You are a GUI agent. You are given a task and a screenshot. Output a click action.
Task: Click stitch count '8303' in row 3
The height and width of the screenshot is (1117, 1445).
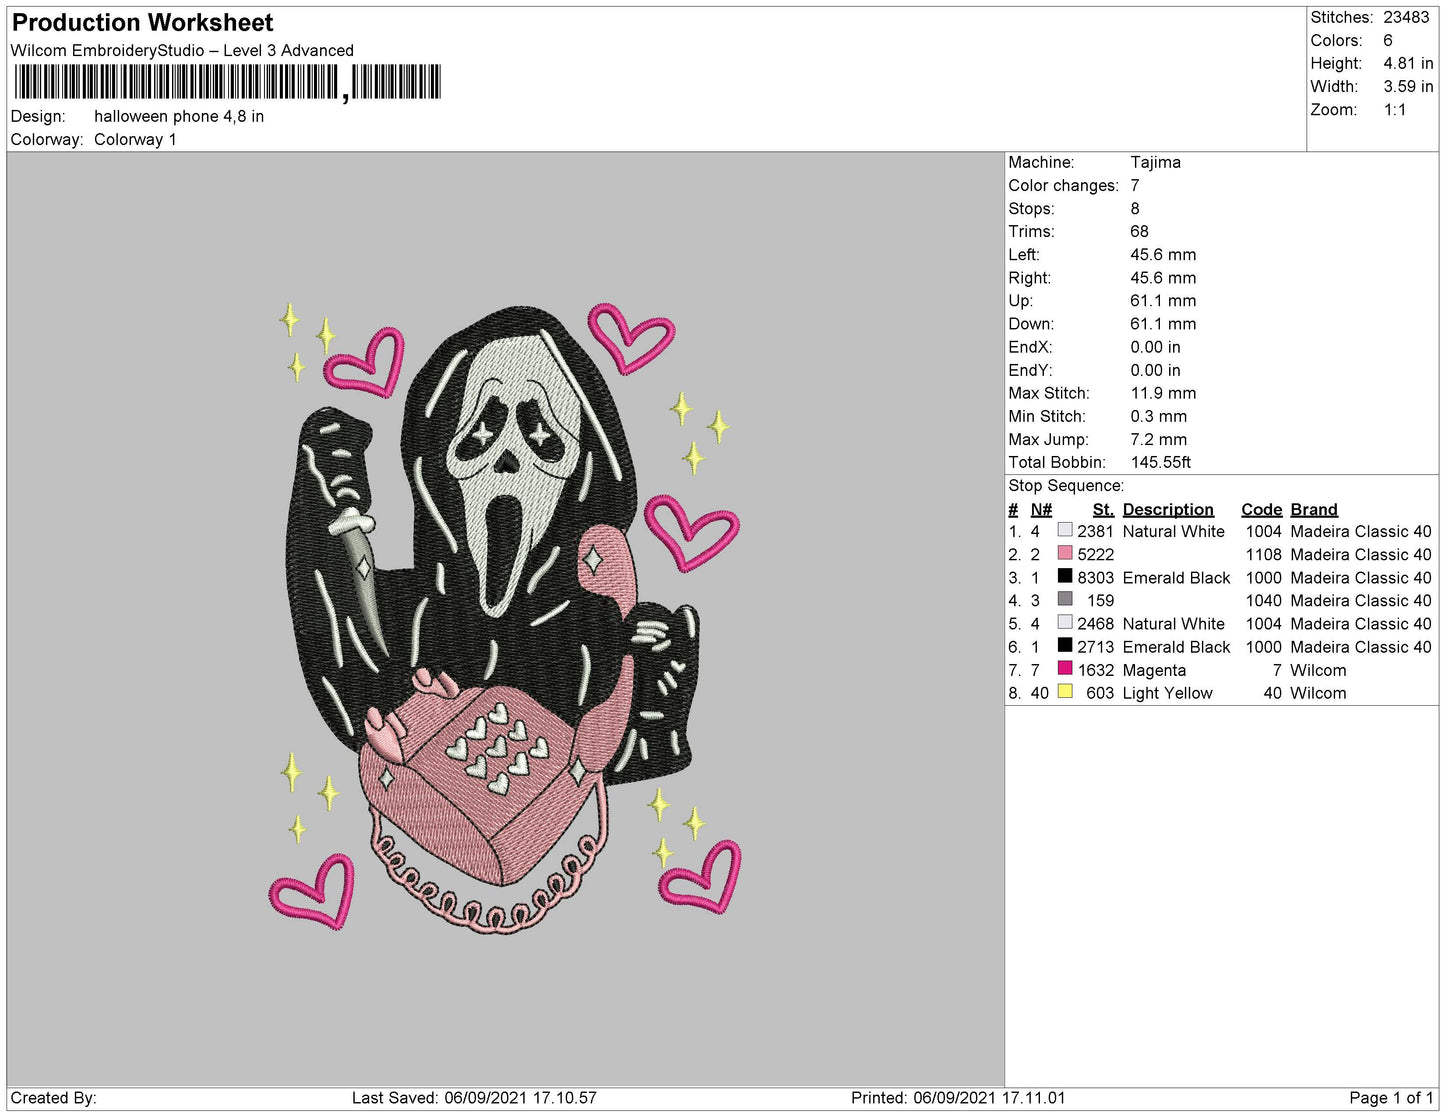(1095, 577)
